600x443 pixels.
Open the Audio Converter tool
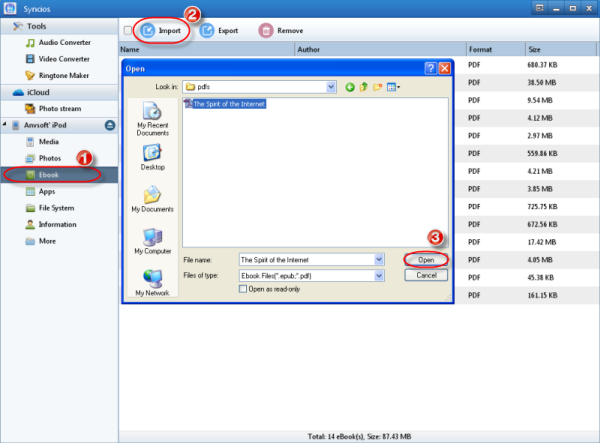pos(59,42)
